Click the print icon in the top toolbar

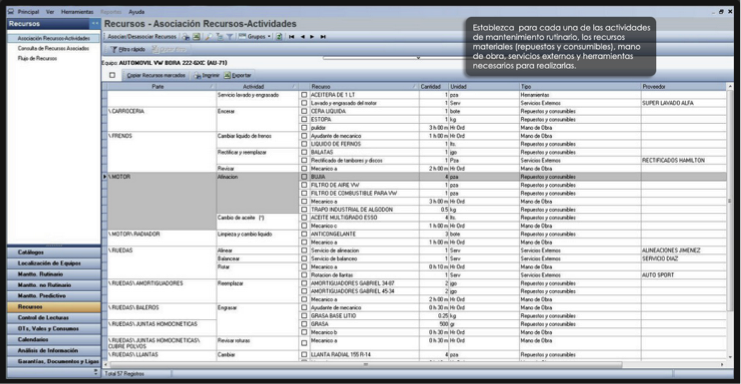point(186,36)
